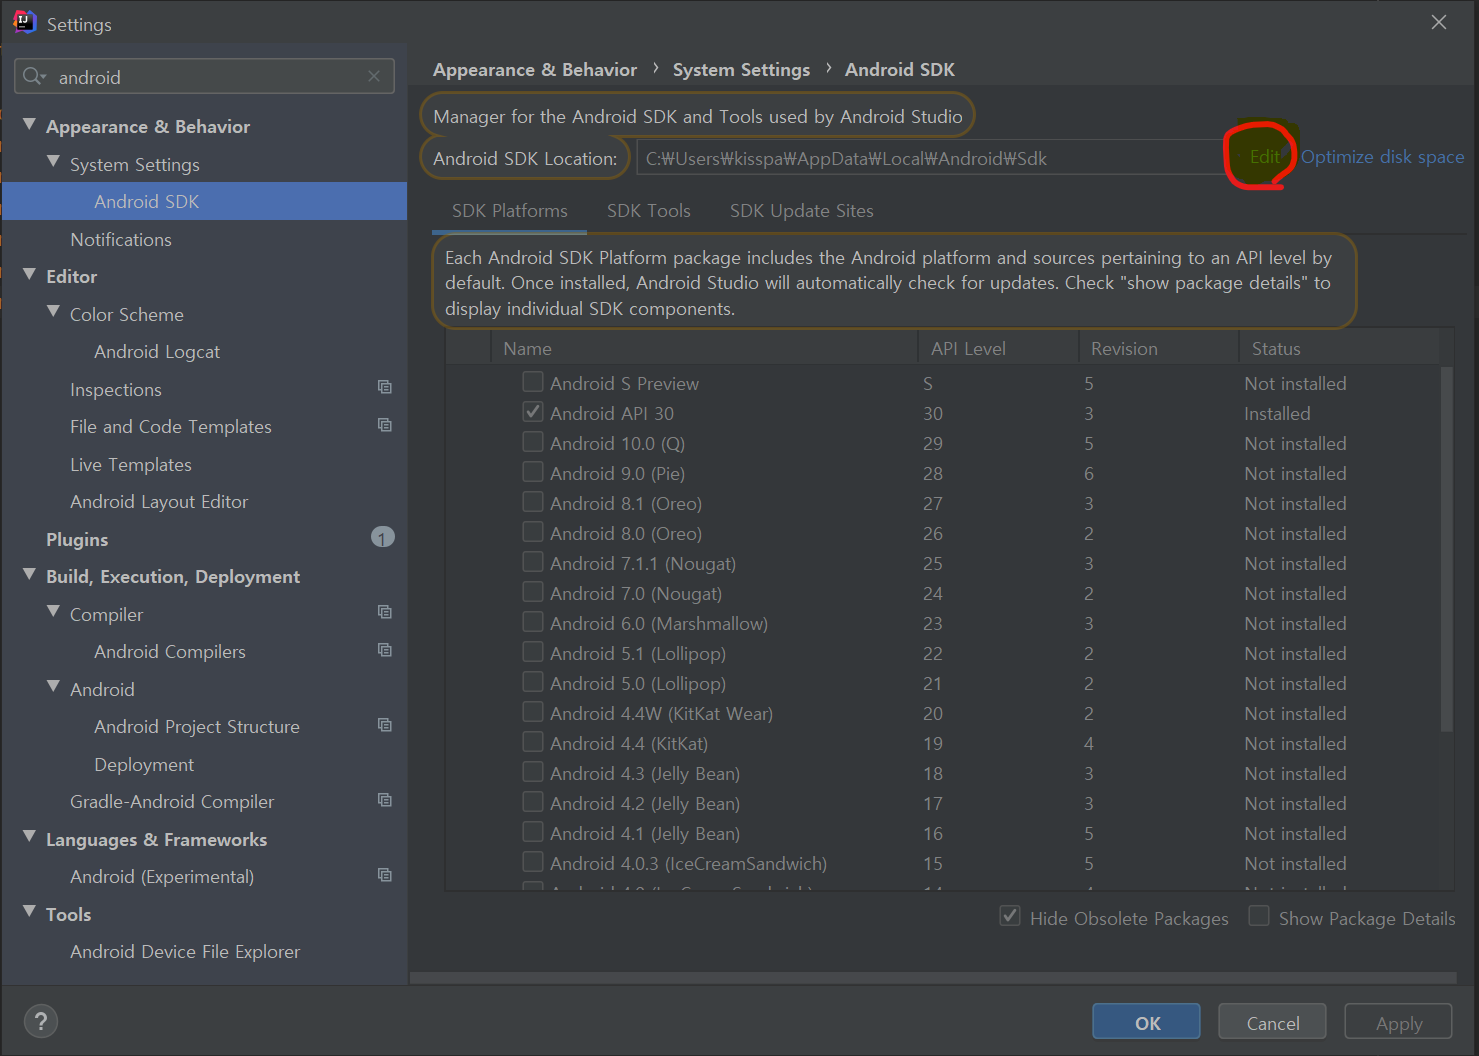Check the Android 6.0 (Marshmallow) checkbox
This screenshot has height=1056, width=1479.
(x=533, y=622)
